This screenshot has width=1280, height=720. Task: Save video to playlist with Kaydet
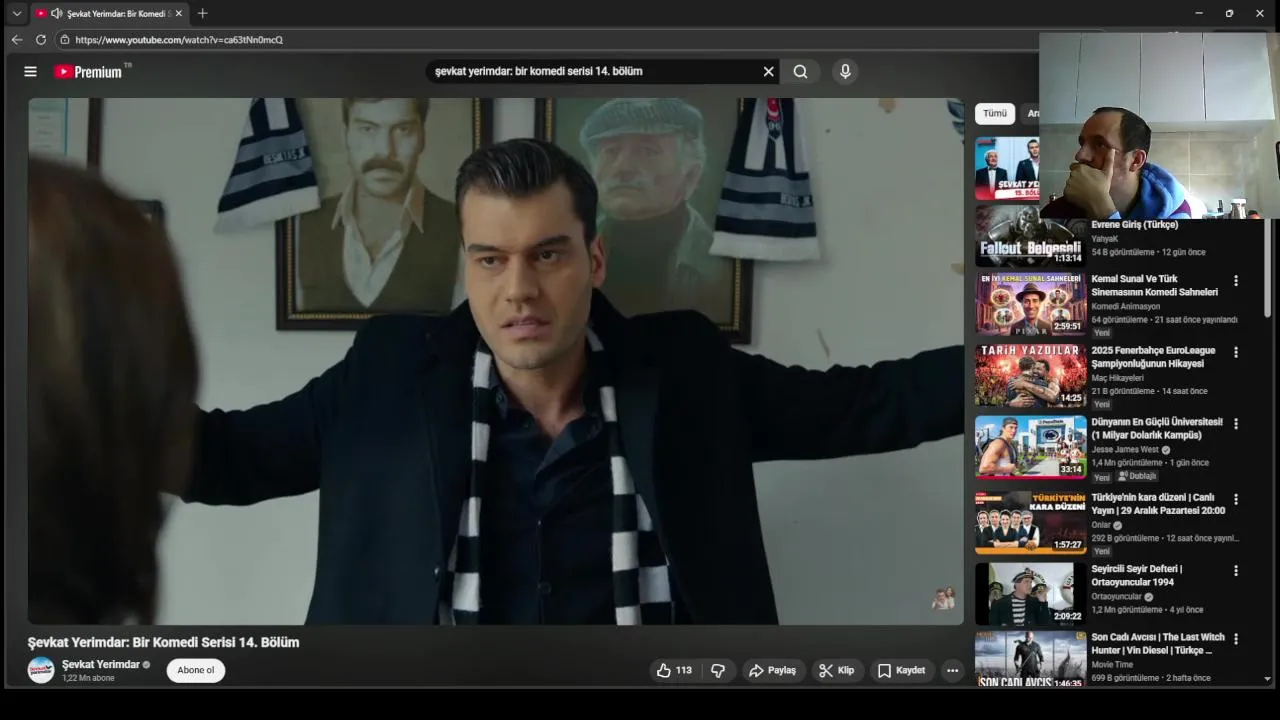[x=901, y=670]
